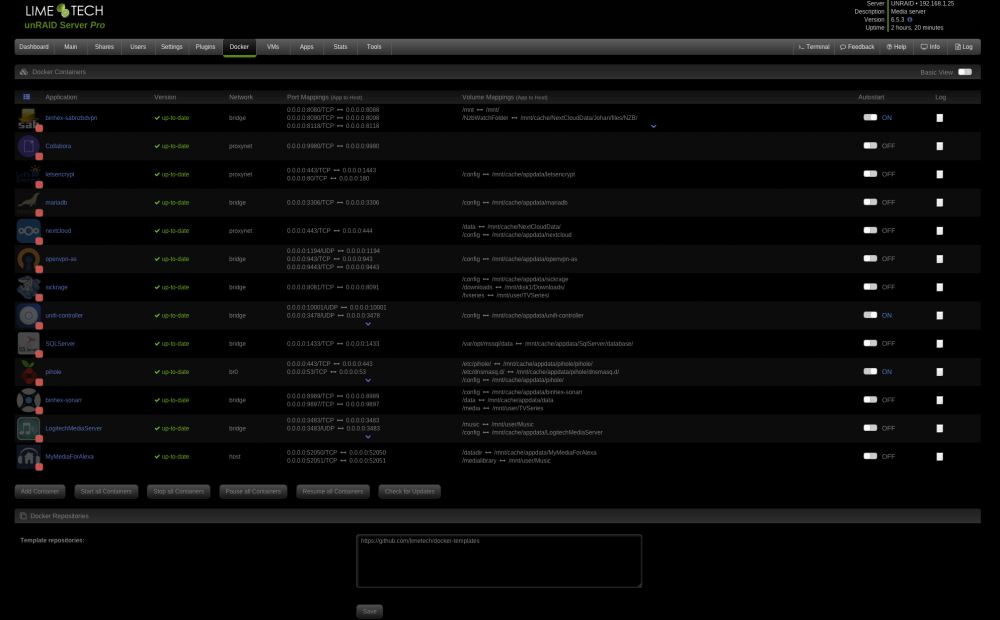Open log icon for letsencrypt row

(x=939, y=174)
